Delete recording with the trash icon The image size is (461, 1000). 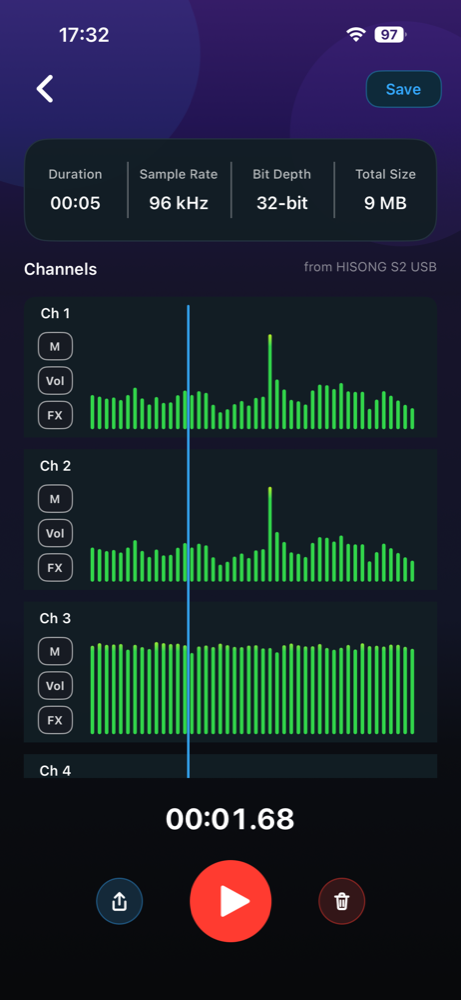point(342,901)
